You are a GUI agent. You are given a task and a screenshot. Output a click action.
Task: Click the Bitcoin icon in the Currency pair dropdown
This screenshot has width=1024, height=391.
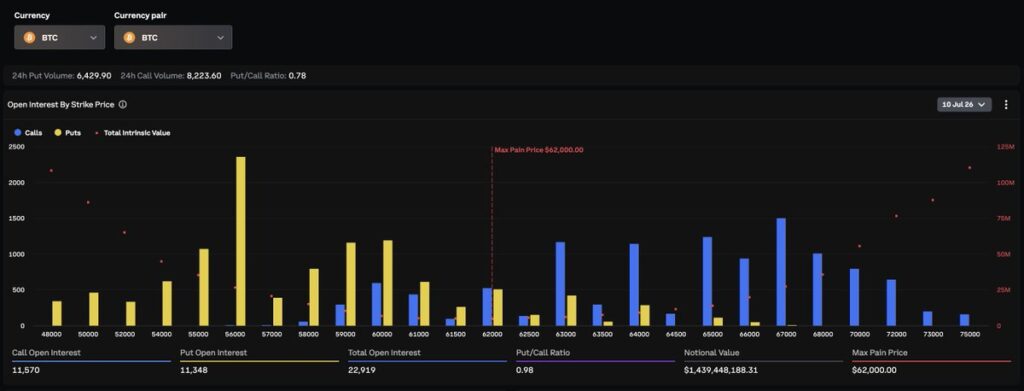(x=129, y=37)
